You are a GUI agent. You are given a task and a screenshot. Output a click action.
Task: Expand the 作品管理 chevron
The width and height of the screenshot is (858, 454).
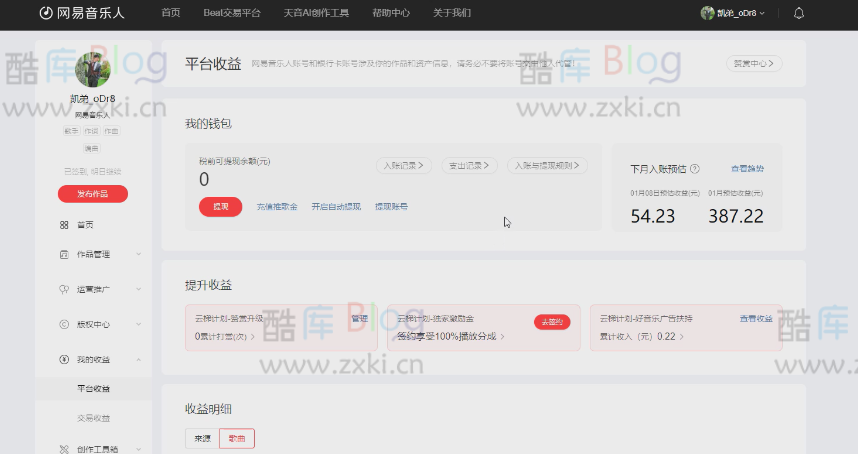[138, 254]
